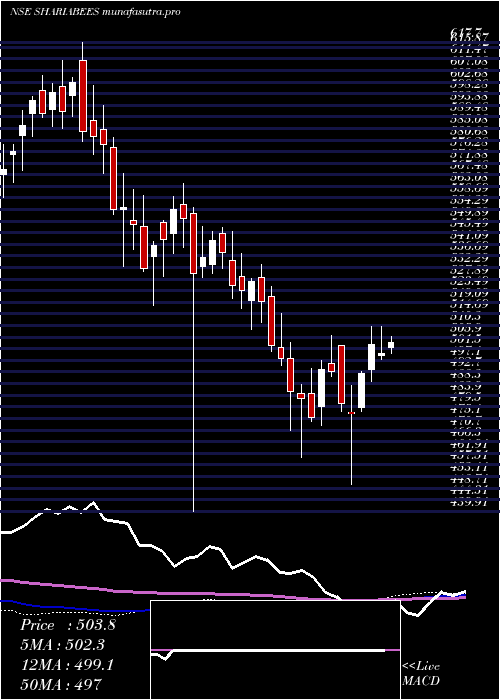500x700 pixels.
Task: Select the 50MA : 497 value
Action: (61, 684)
